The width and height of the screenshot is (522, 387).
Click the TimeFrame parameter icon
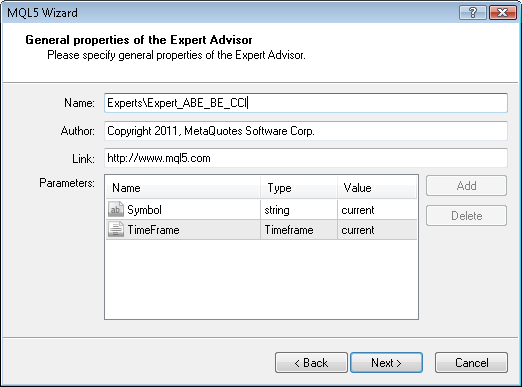click(x=116, y=230)
